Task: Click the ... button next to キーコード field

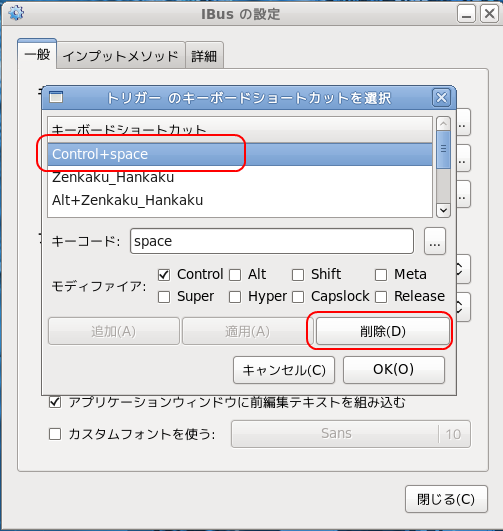Action: [x=435, y=241]
